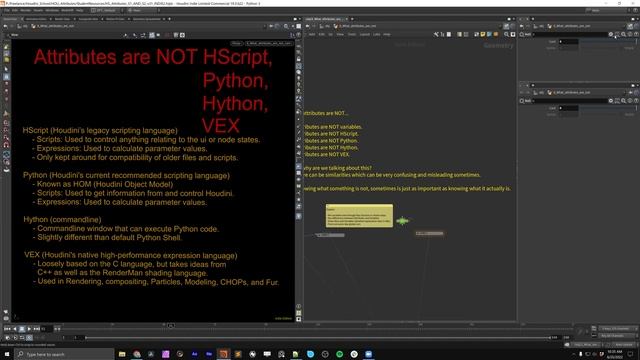Screen dimensions: 640x360
Task: Select the top tool in viewport left toolbar
Action: click(6, 47)
